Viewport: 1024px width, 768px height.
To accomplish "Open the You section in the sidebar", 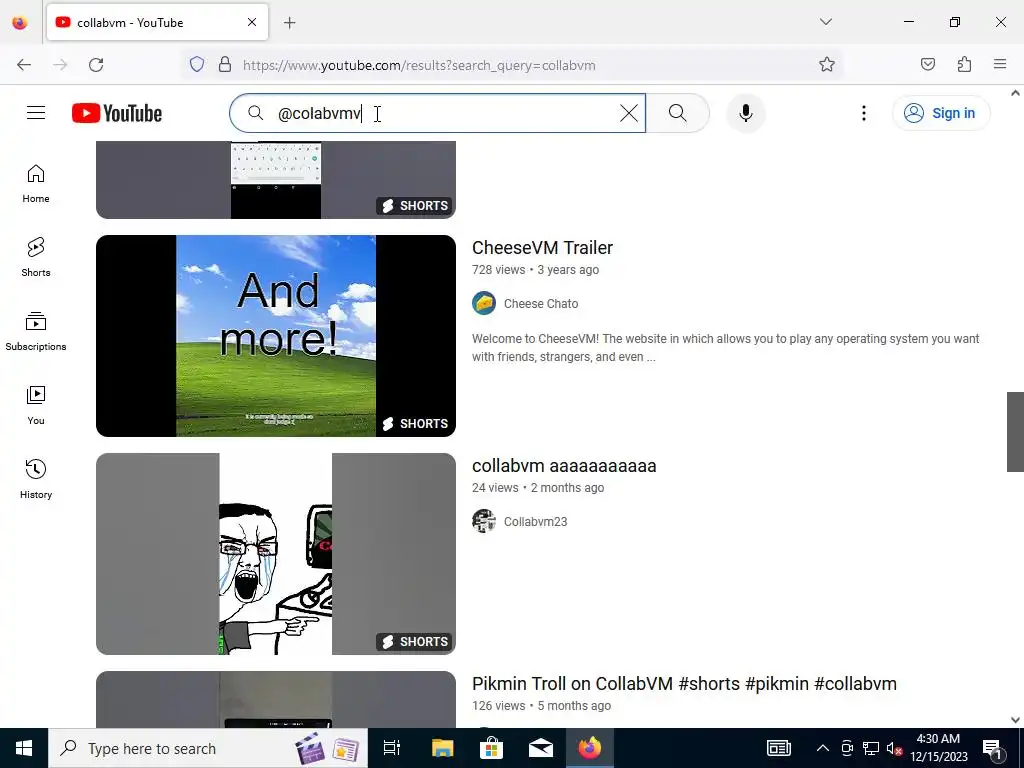I will pos(36,405).
